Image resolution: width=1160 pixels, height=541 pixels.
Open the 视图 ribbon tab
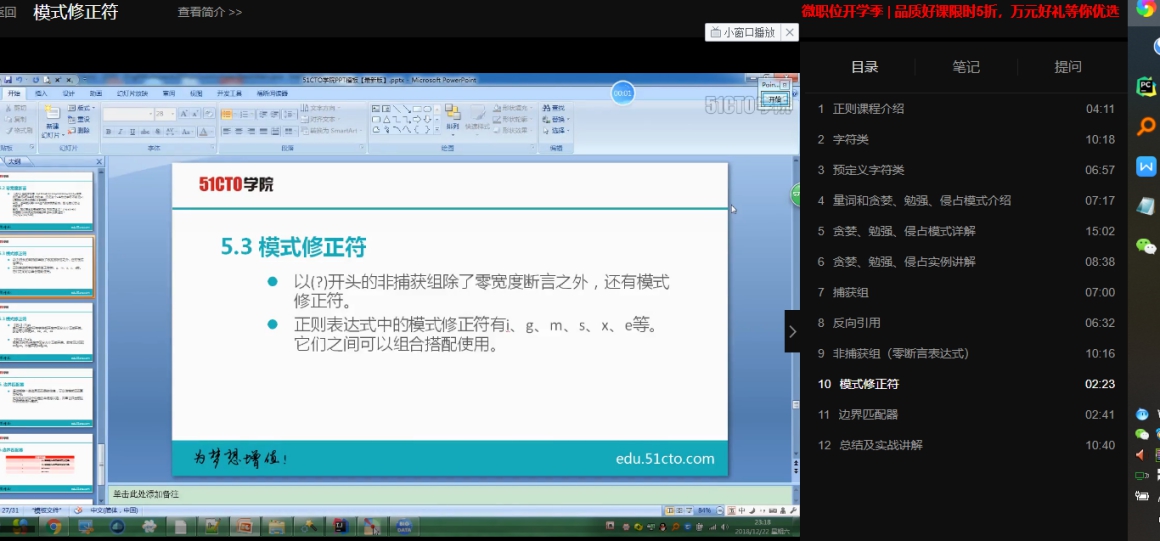pos(196,93)
